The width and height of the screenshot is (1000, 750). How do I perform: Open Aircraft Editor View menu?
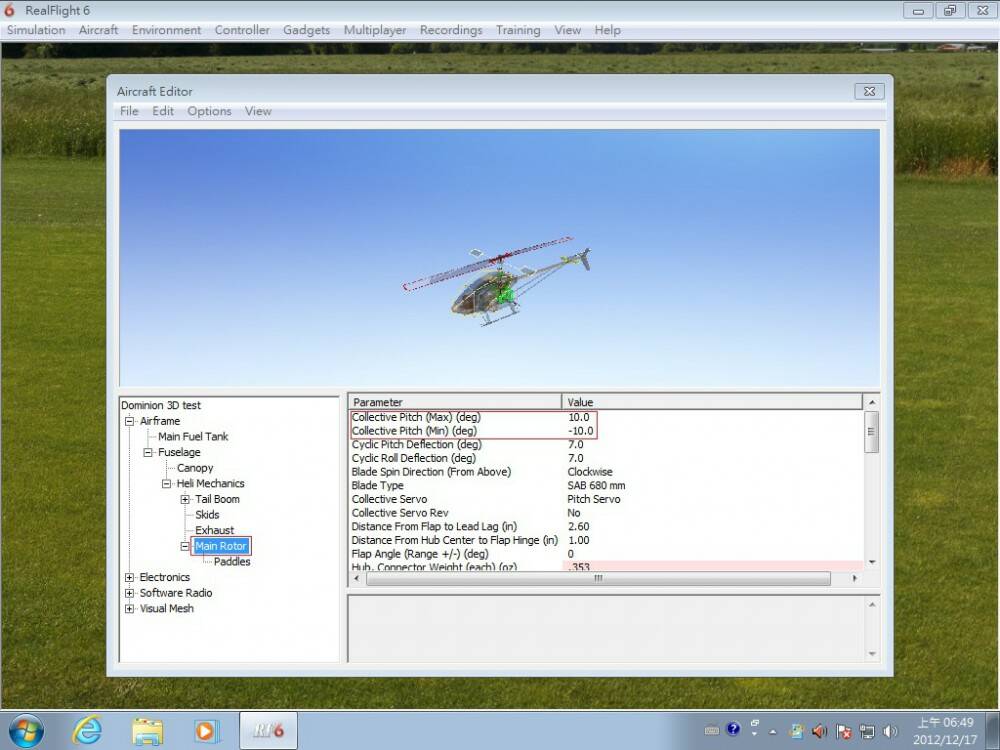(x=258, y=111)
